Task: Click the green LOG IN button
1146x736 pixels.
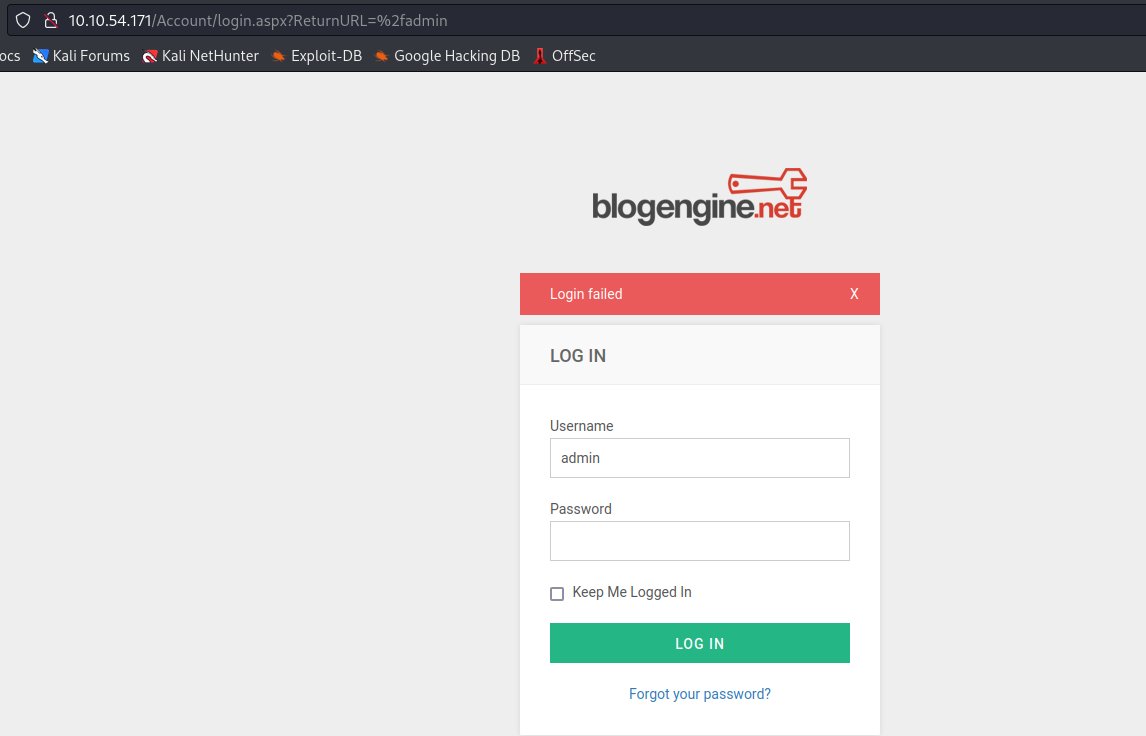Action: [x=699, y=643]
